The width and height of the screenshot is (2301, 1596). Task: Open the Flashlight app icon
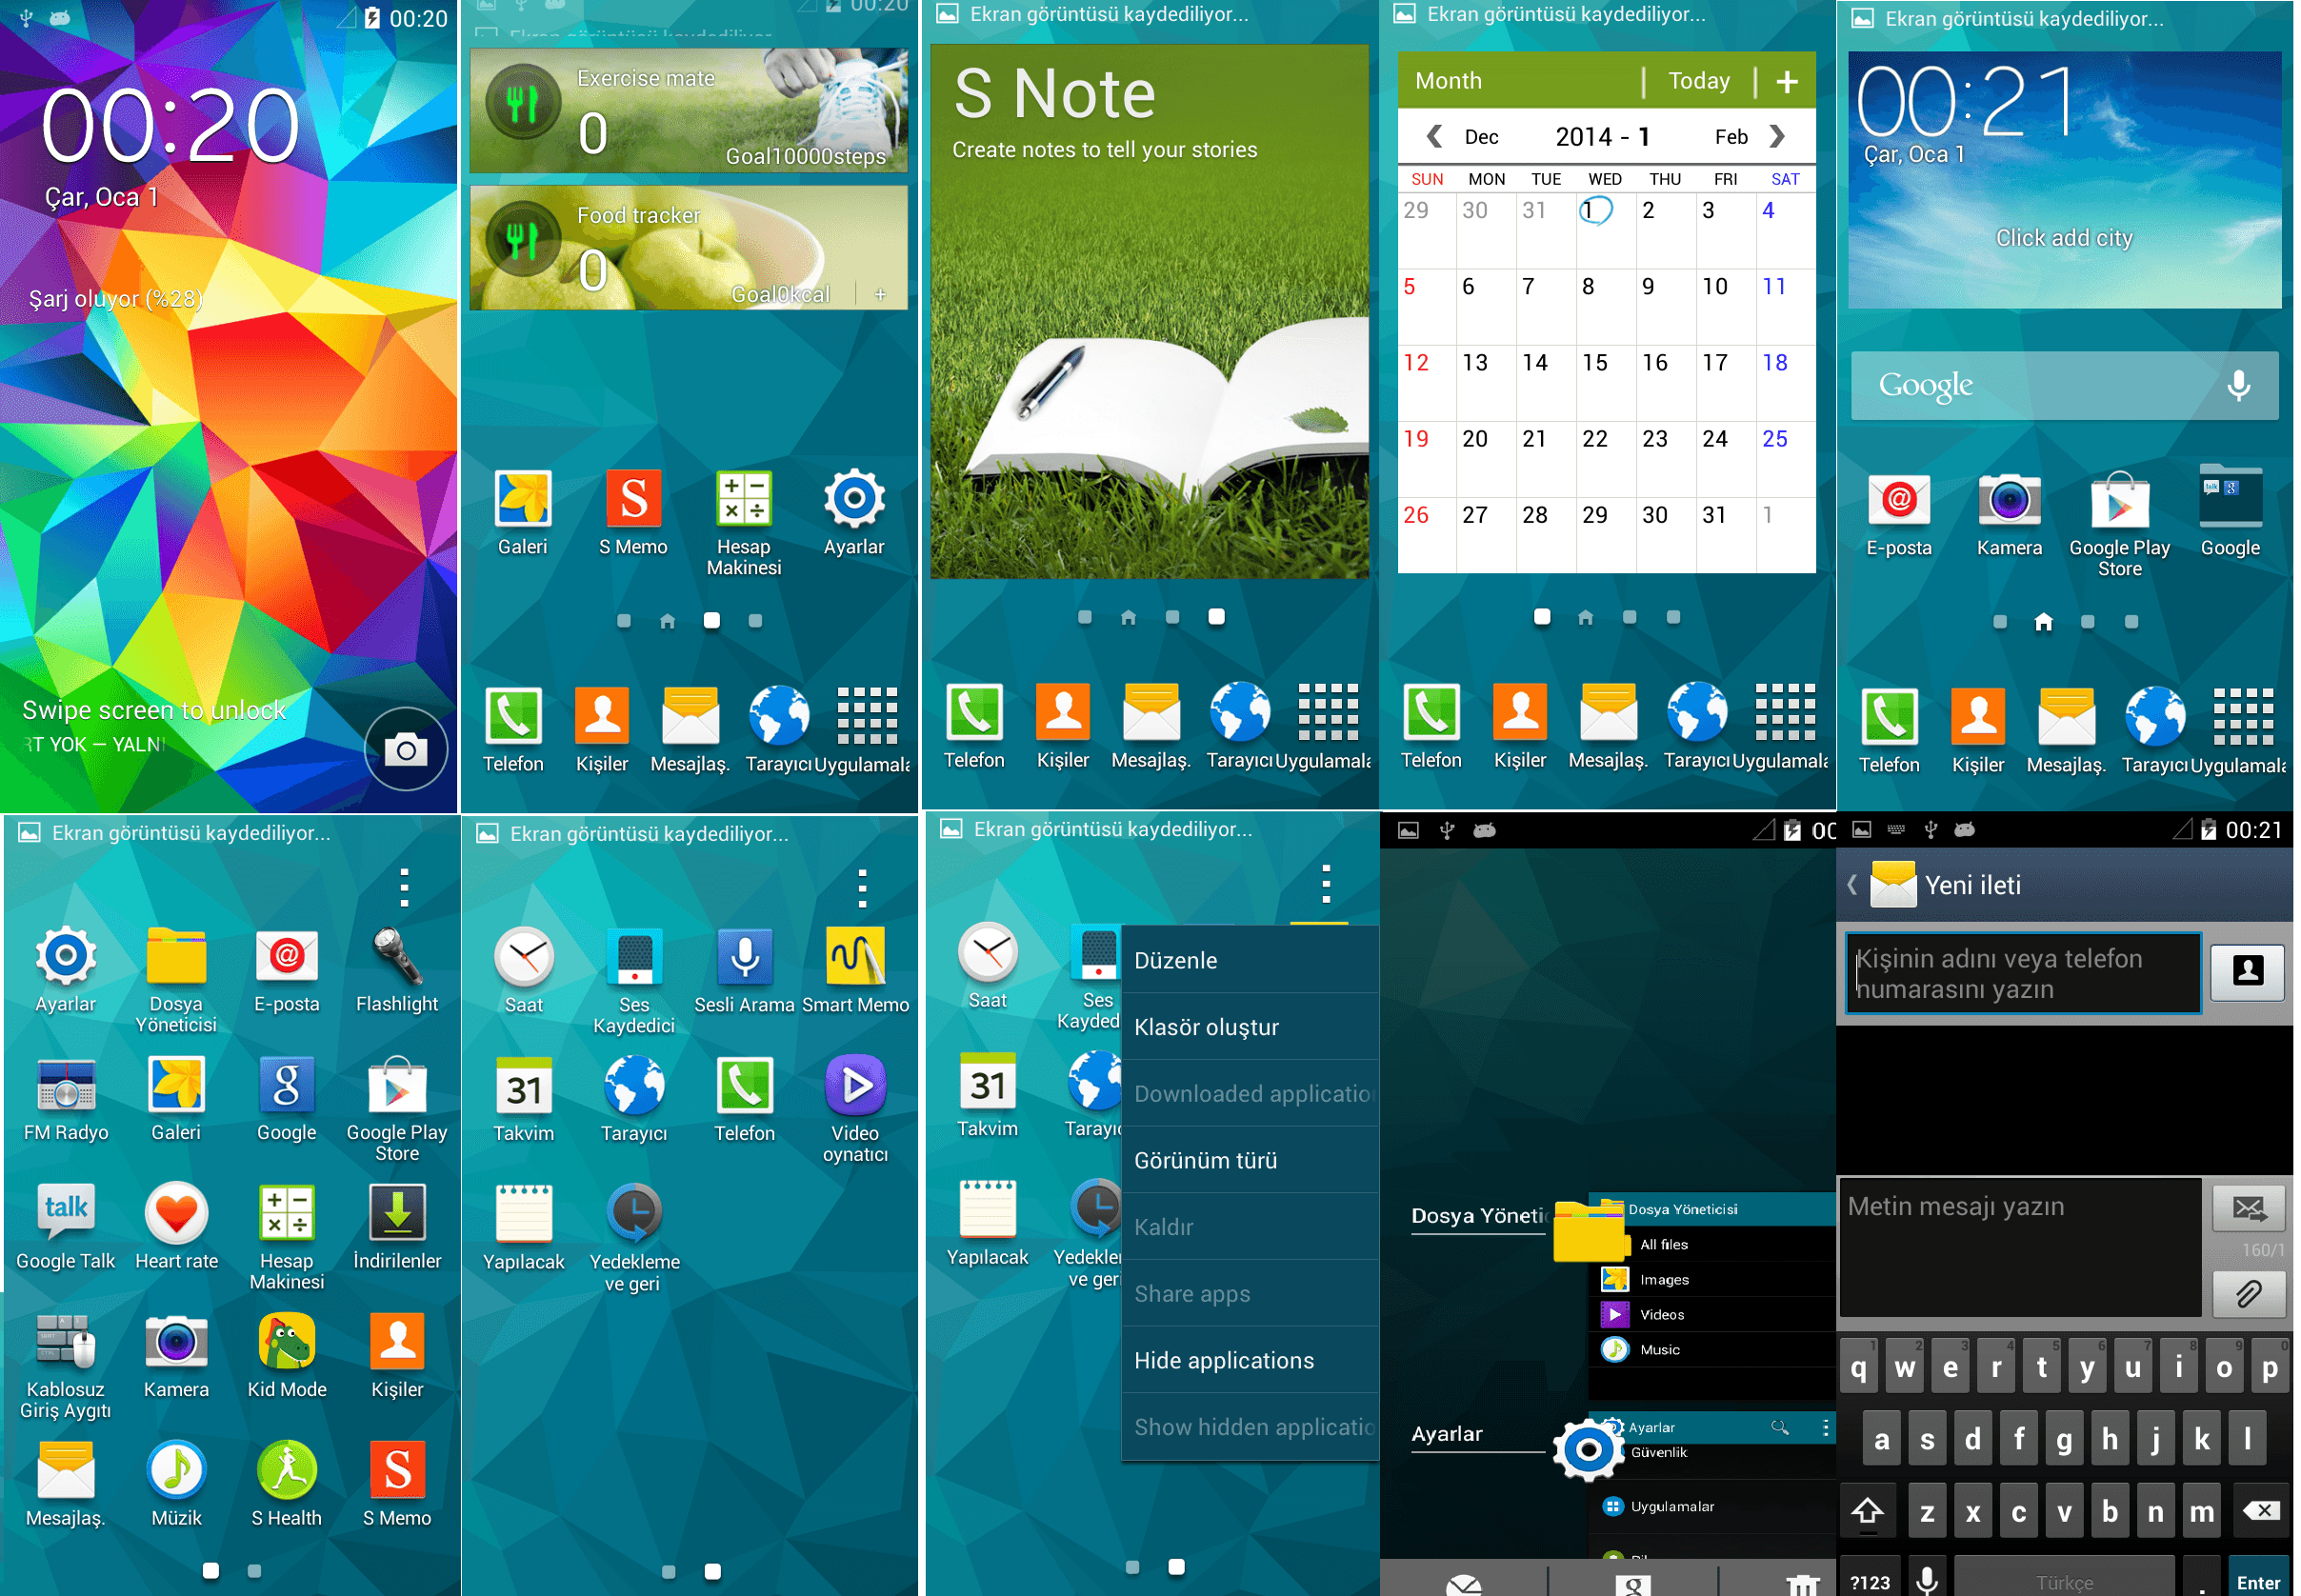click(x=397, y=958)
